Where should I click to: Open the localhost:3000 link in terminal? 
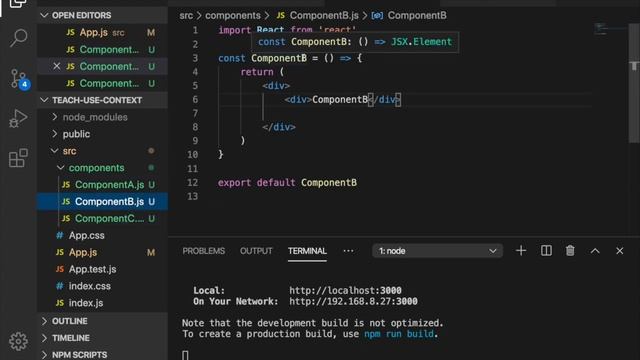coord(345,290)
